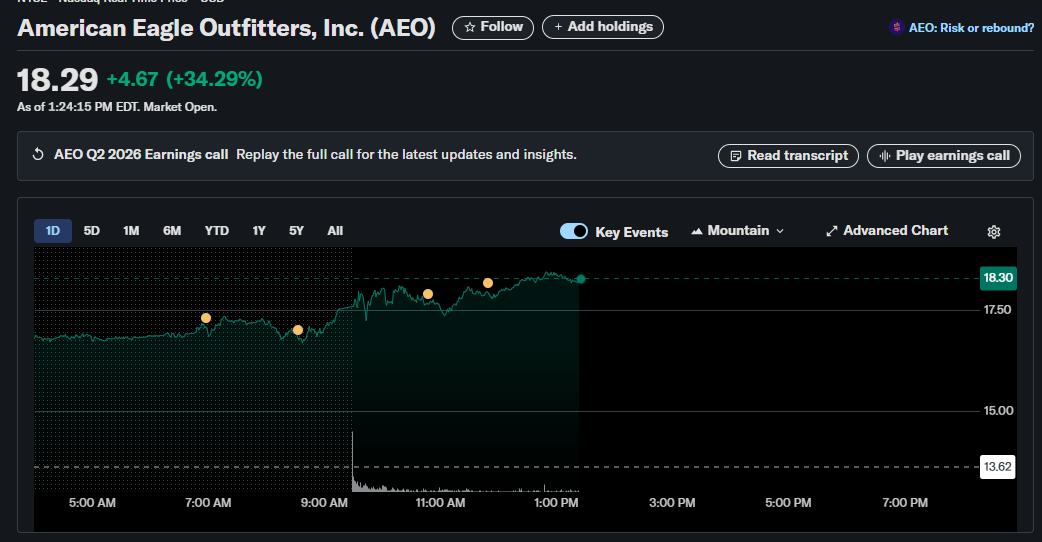Click the 13.62 previous close label
This screenshot has width=1042, height=542.
[x=997, y=466]
